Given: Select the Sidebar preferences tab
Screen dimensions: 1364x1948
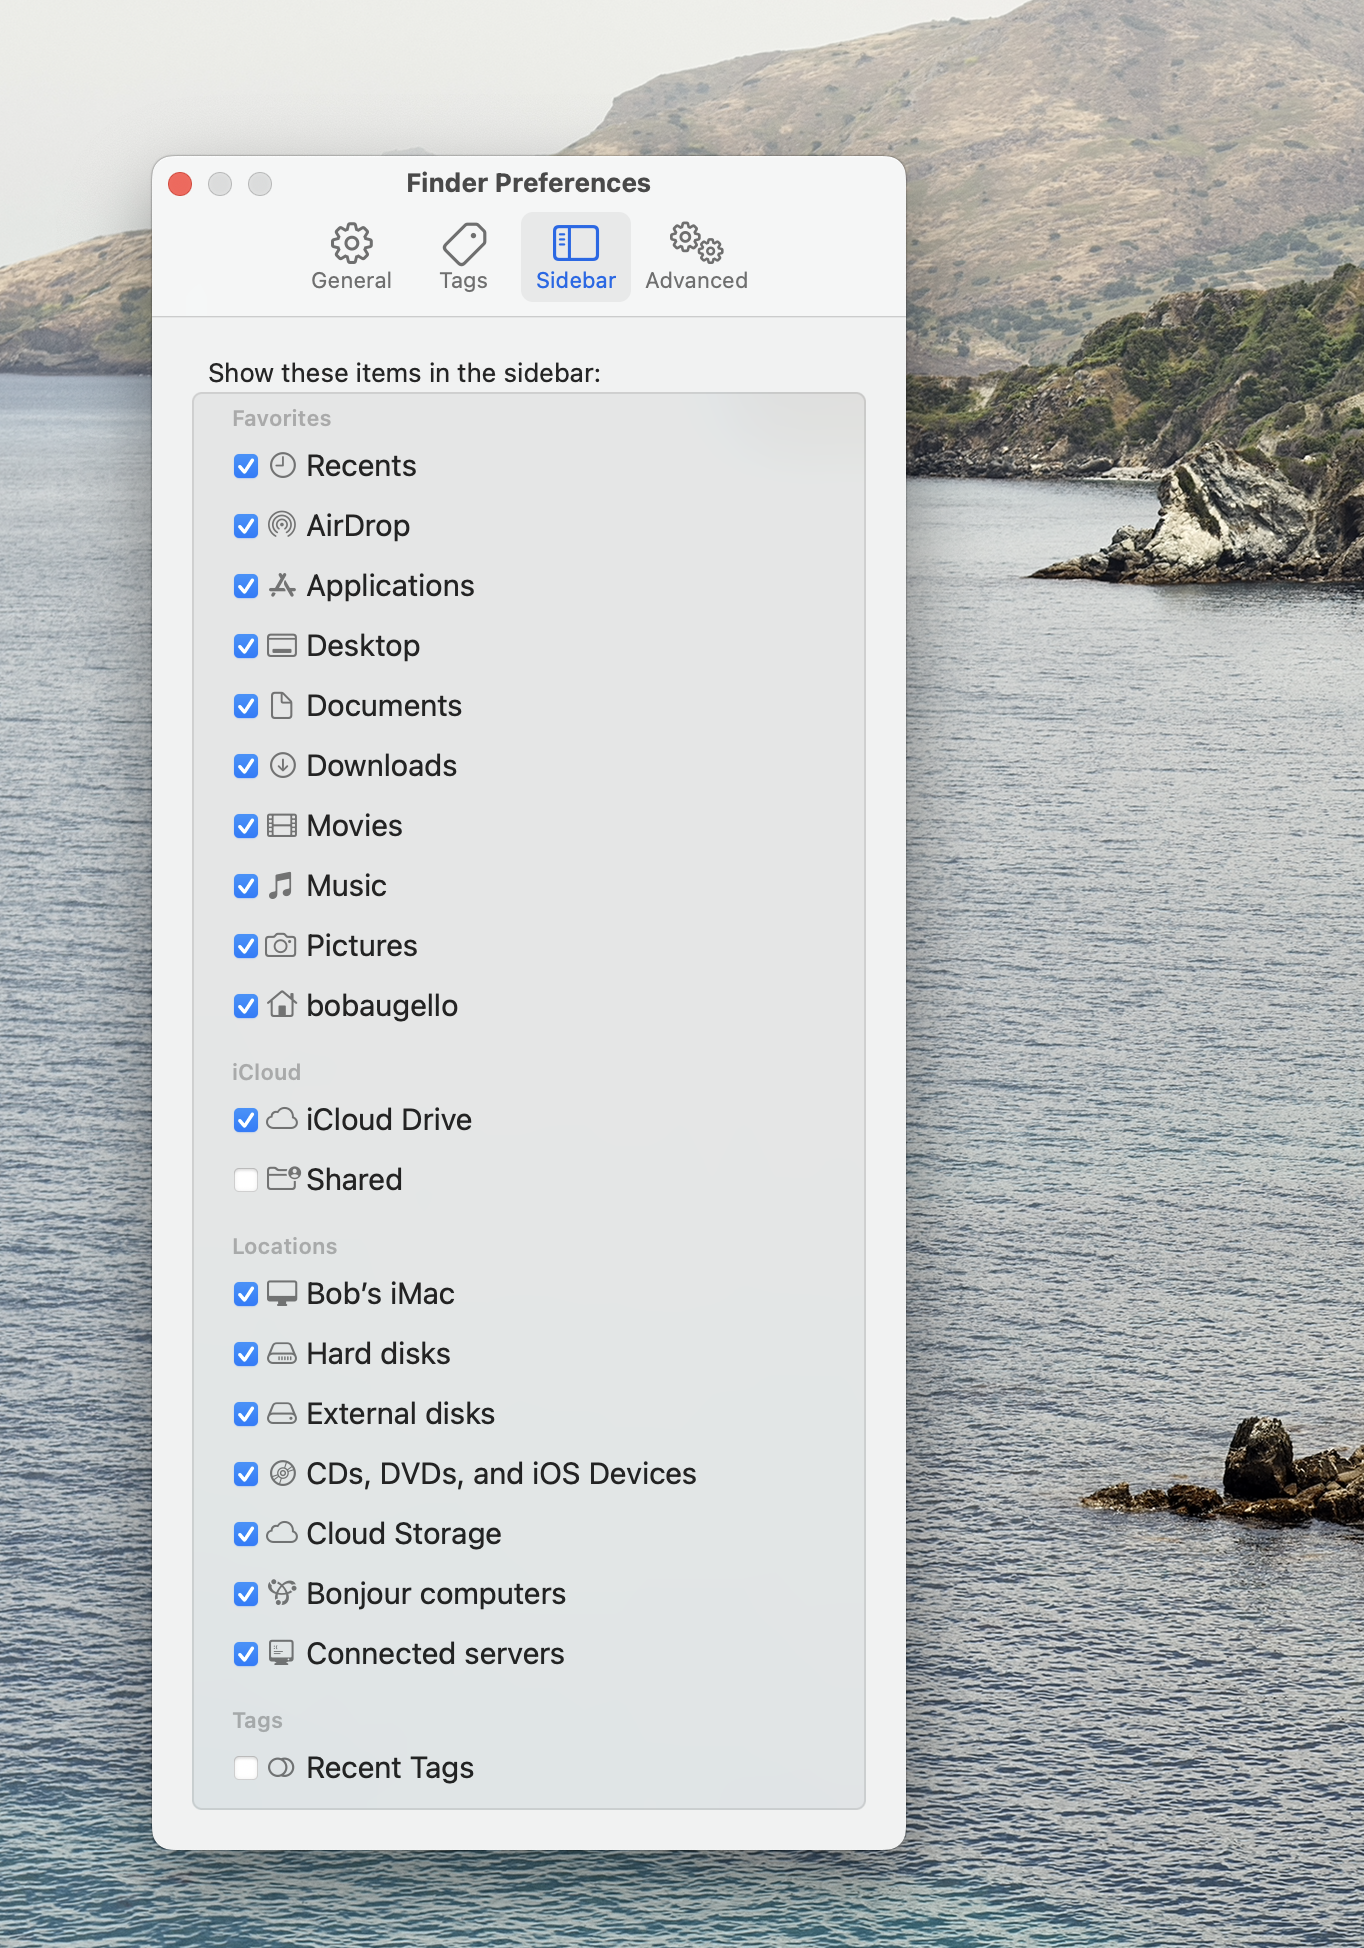Looking at the screenshot, I should pyautogui.click(x=576, y=257).
